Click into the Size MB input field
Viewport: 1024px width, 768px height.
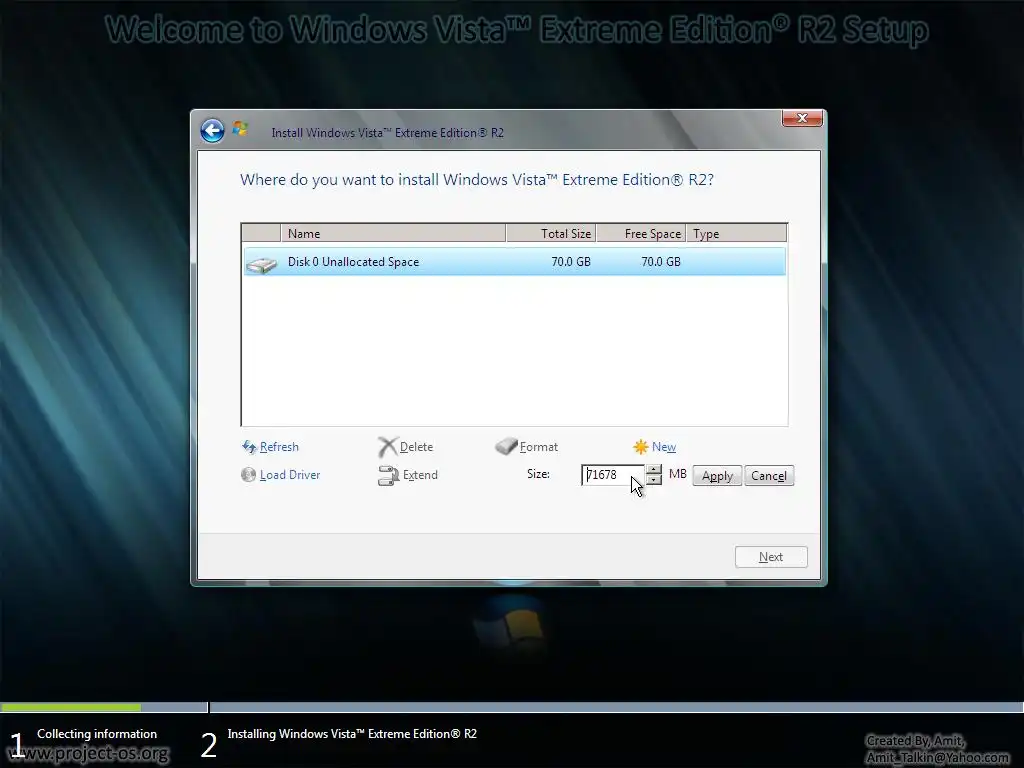click(x=613, y=475)
